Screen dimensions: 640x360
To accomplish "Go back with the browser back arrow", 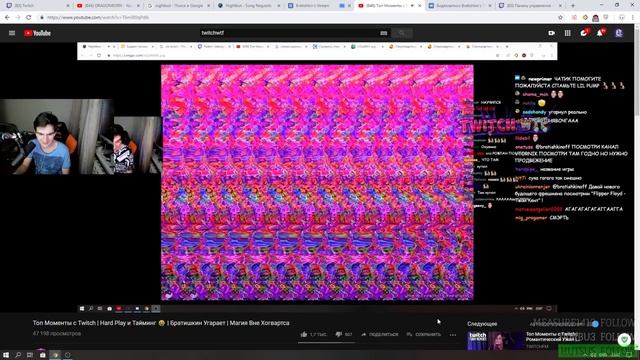I will coord(7,18).
